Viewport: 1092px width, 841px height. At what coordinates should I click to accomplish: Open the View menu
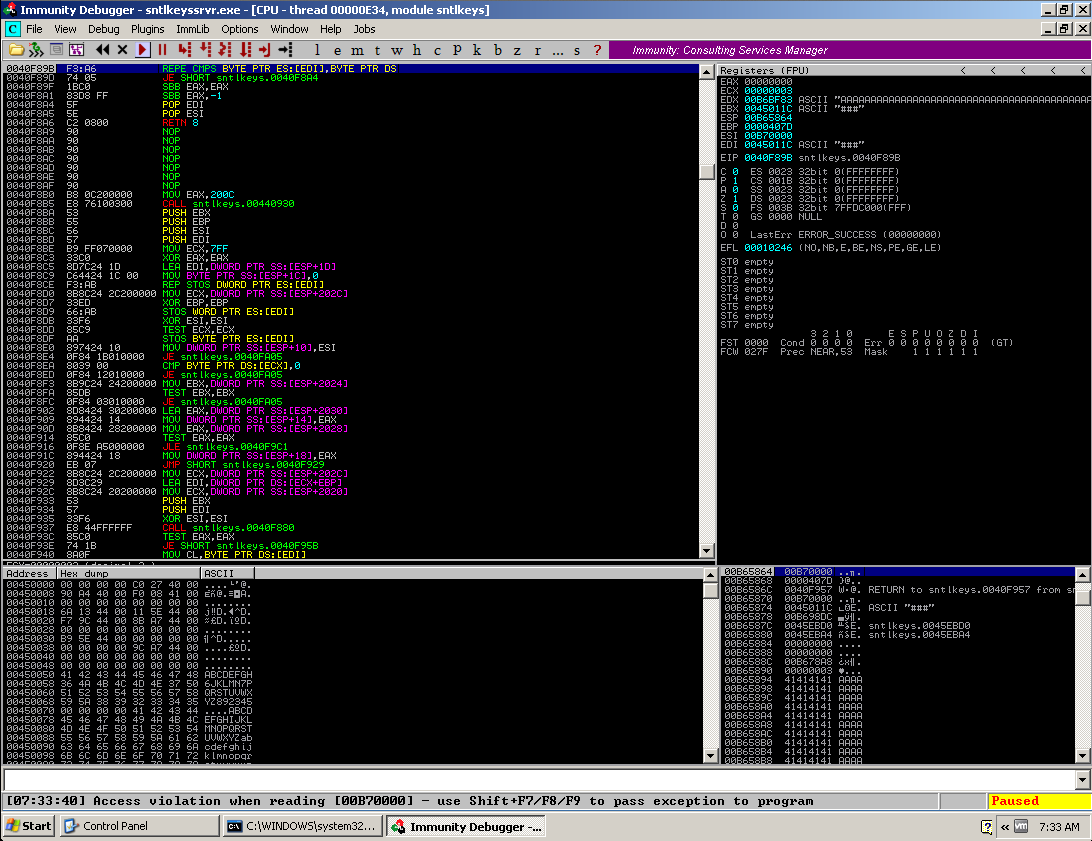[65, 29]
